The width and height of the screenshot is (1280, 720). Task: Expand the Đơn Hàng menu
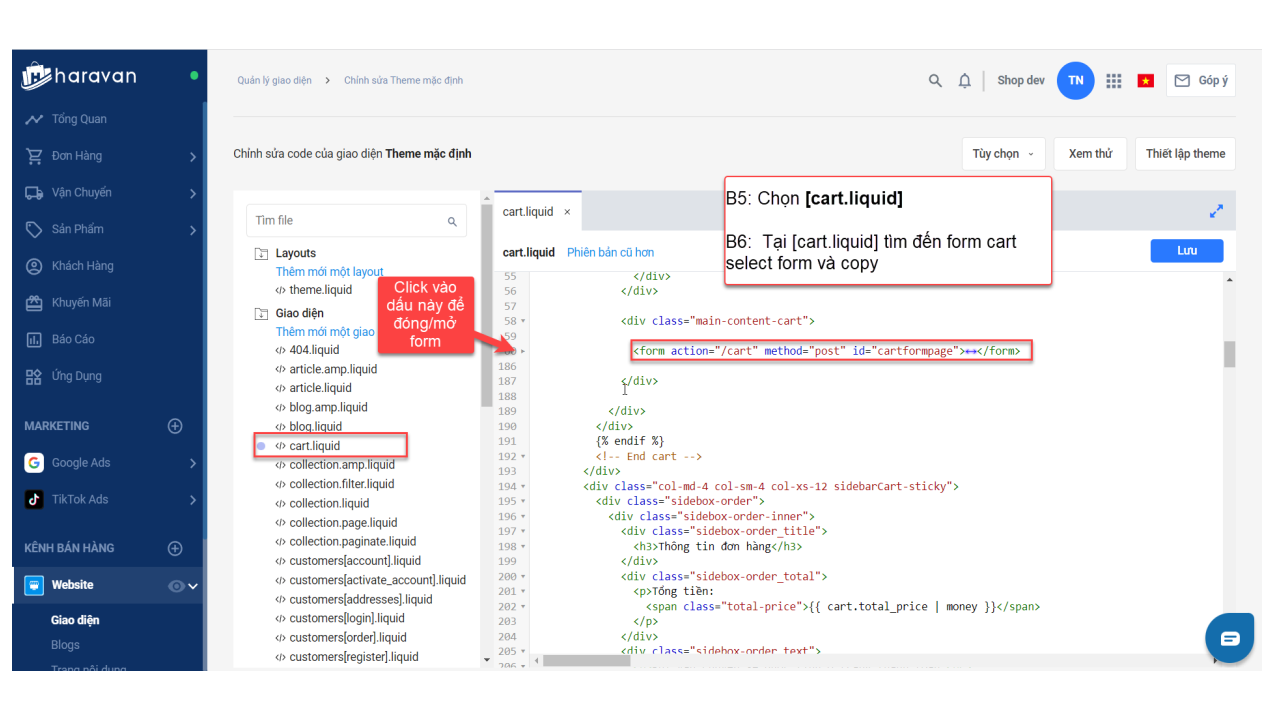192,156
